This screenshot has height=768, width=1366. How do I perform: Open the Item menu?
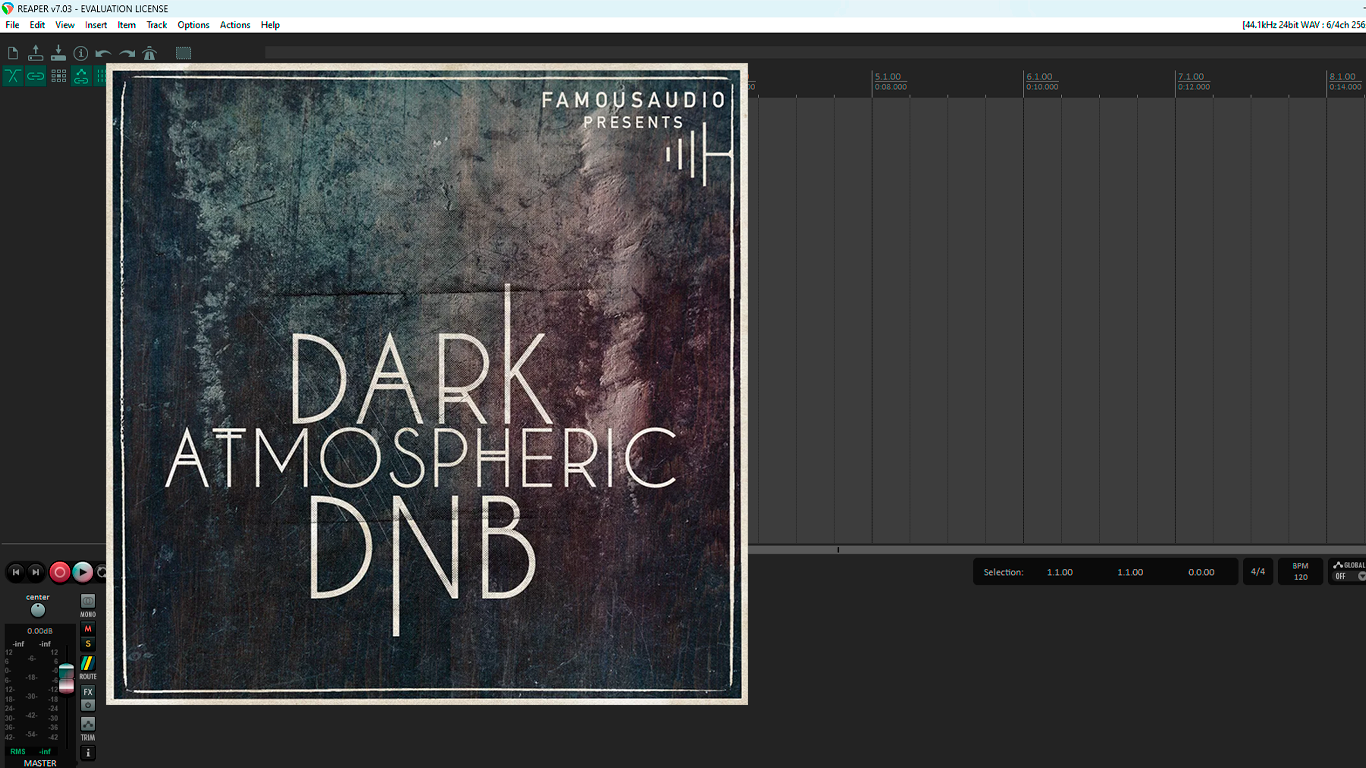[127, 25]
